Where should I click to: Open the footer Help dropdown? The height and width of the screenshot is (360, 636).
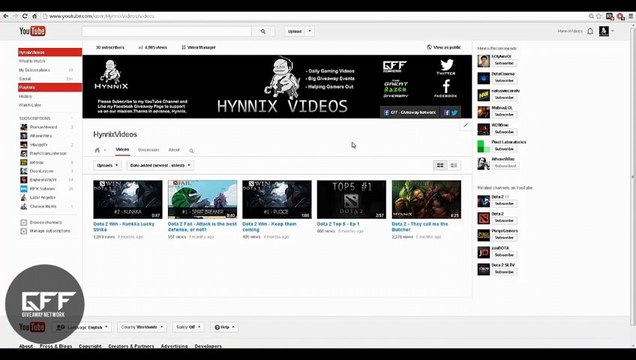pos(224,327)
